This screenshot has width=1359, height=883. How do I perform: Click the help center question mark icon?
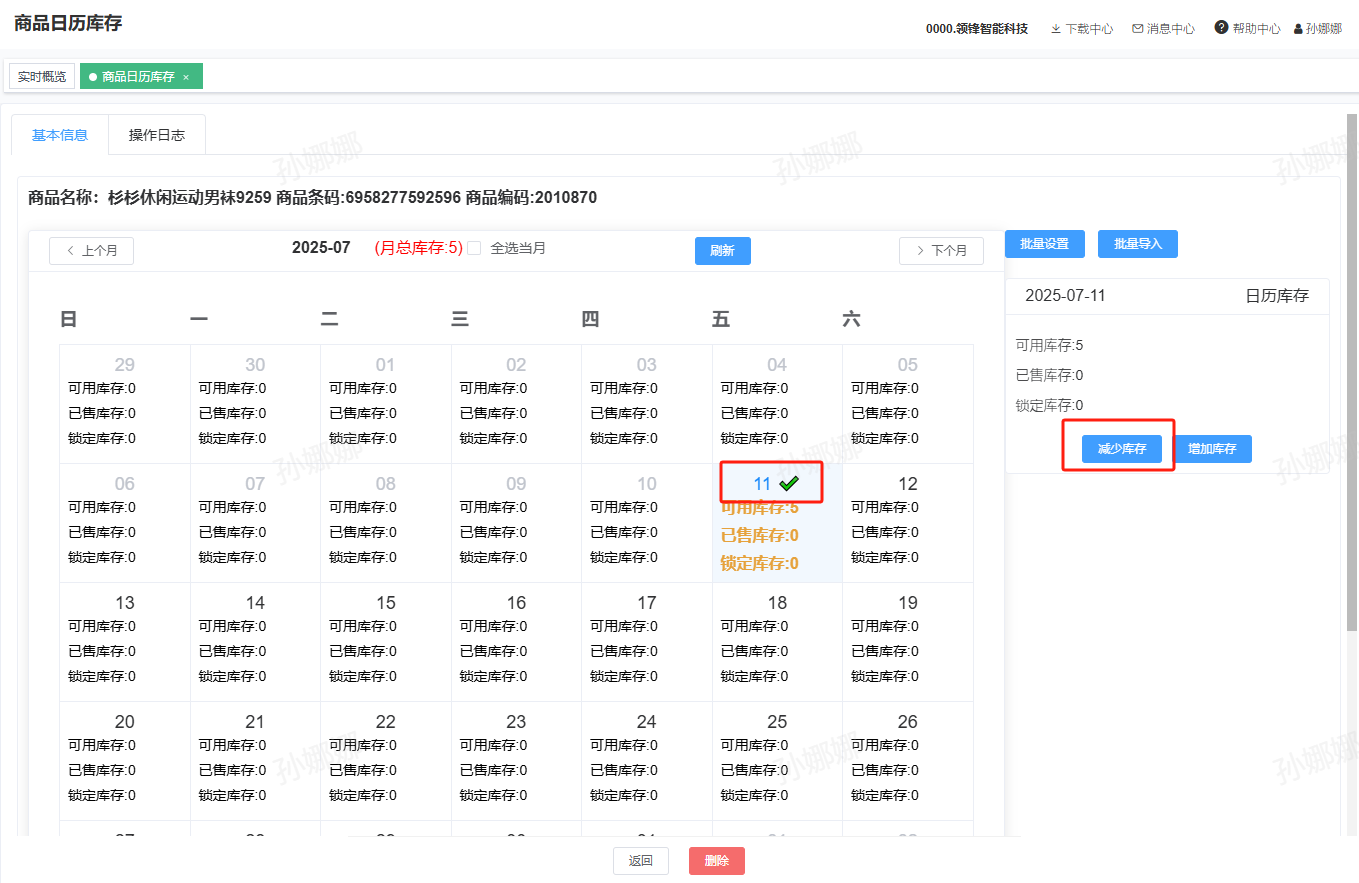[x=1221, y=28]
